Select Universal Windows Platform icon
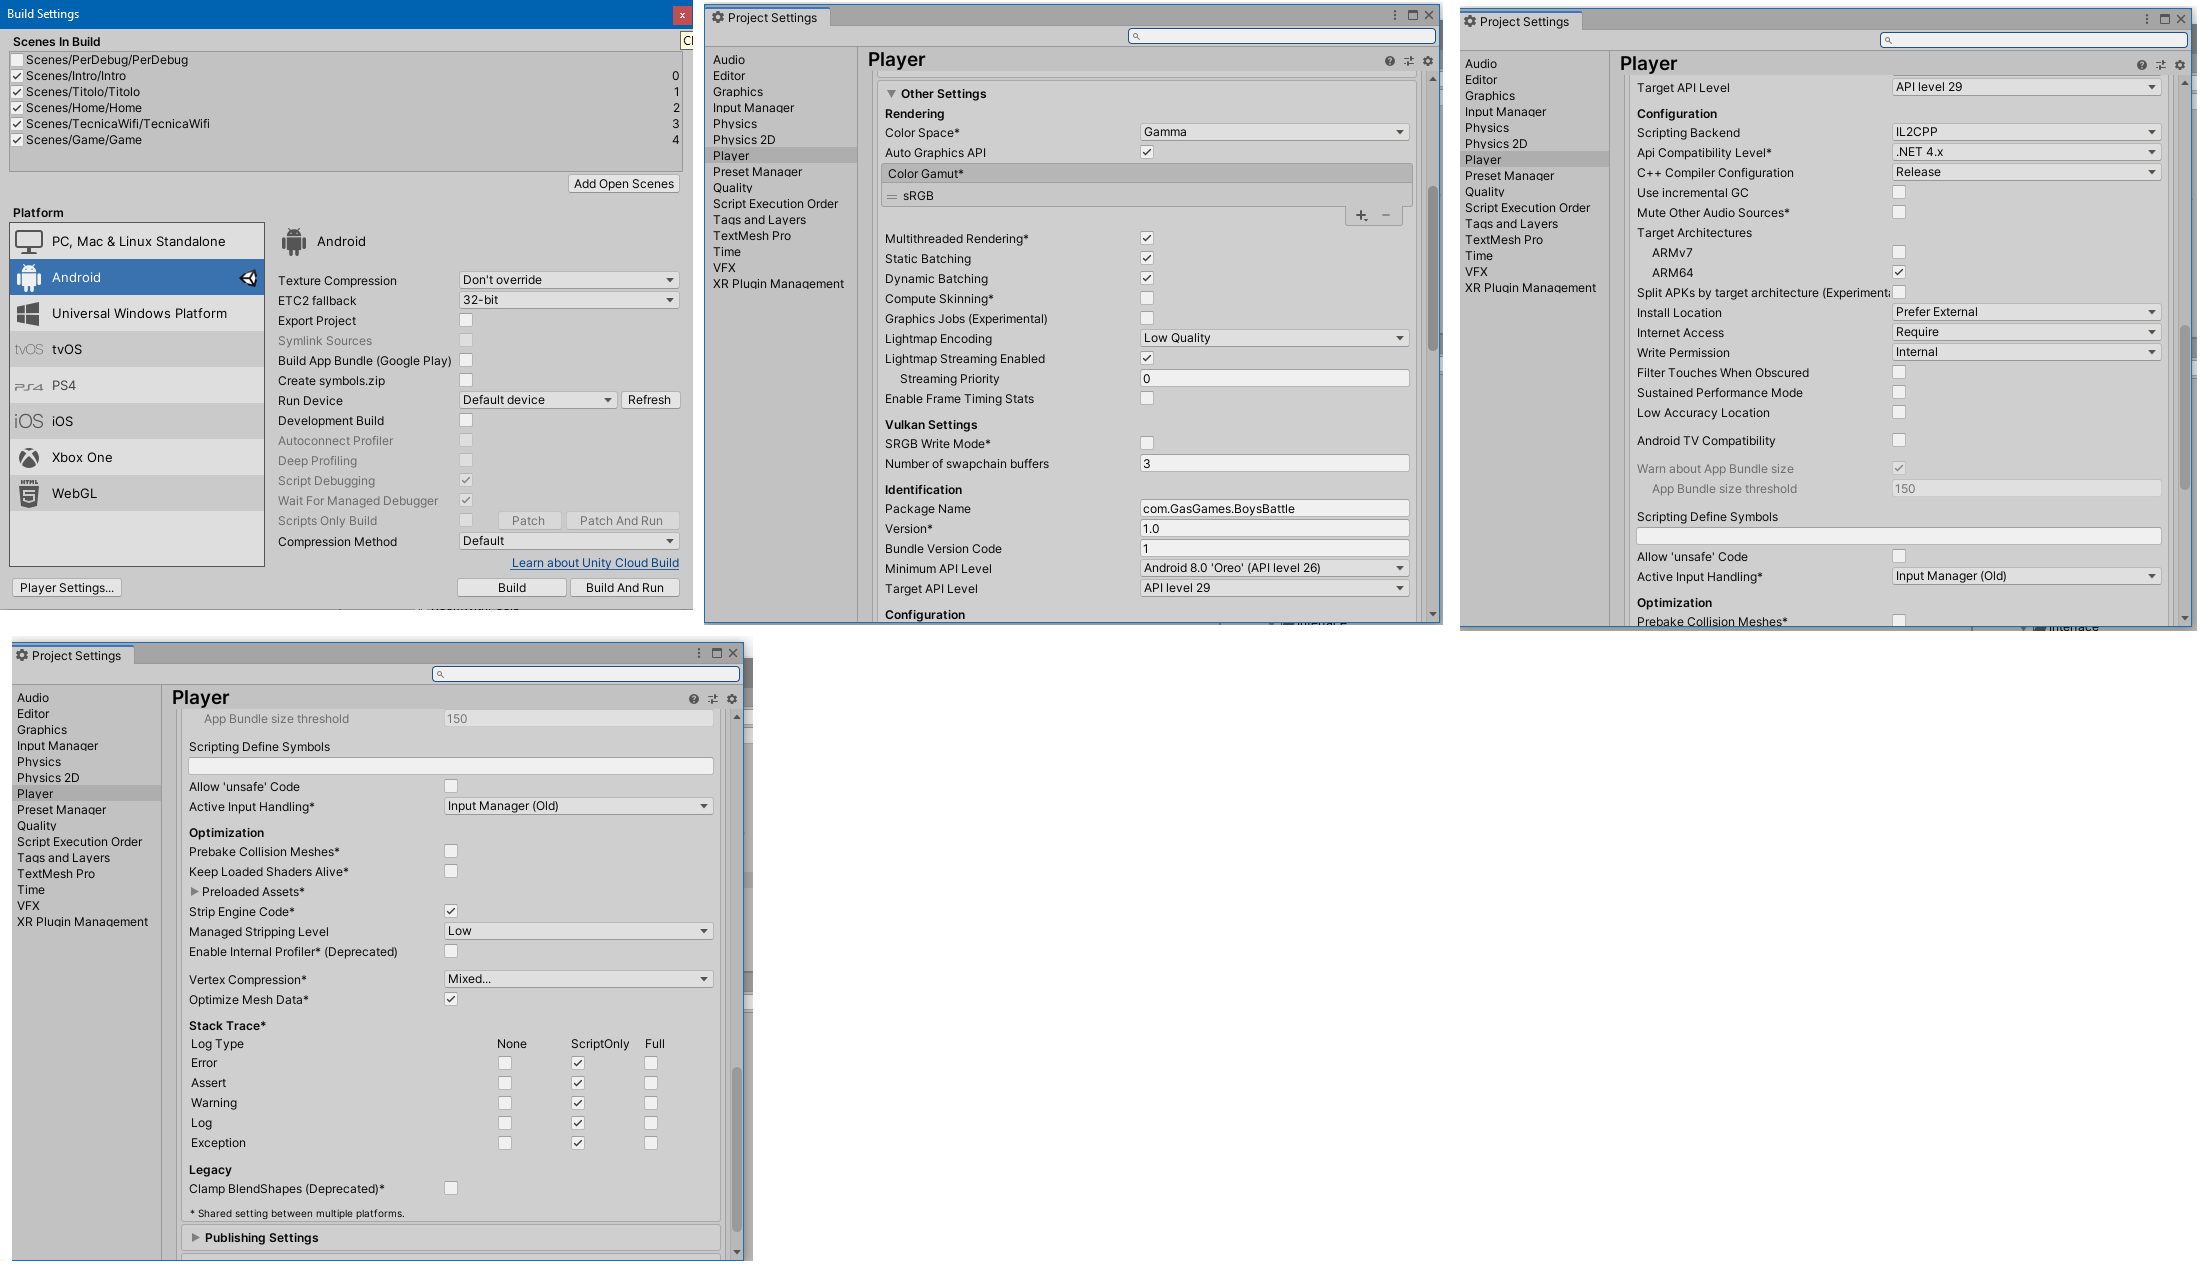The height and width of the screenshot is (1276, 2212). tap(29, 313)
